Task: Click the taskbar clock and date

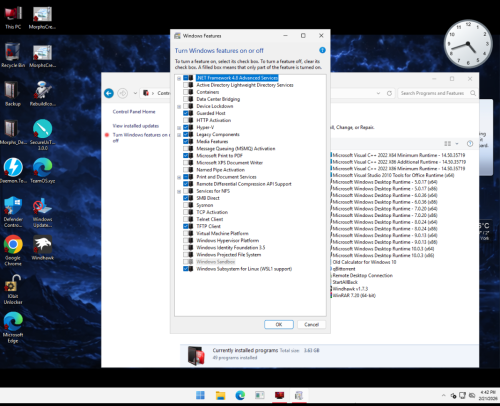Action: tap(488, 395)
